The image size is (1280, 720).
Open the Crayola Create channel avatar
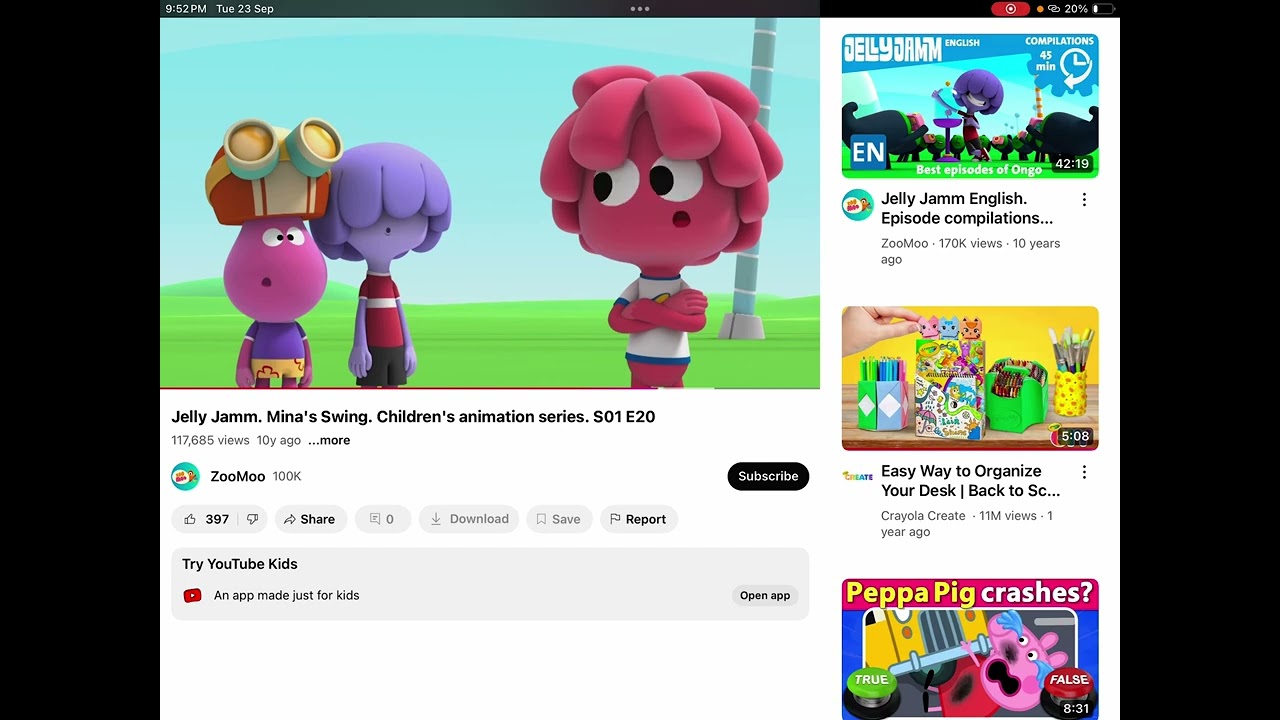pyautogui.click(x=857, y=476)
